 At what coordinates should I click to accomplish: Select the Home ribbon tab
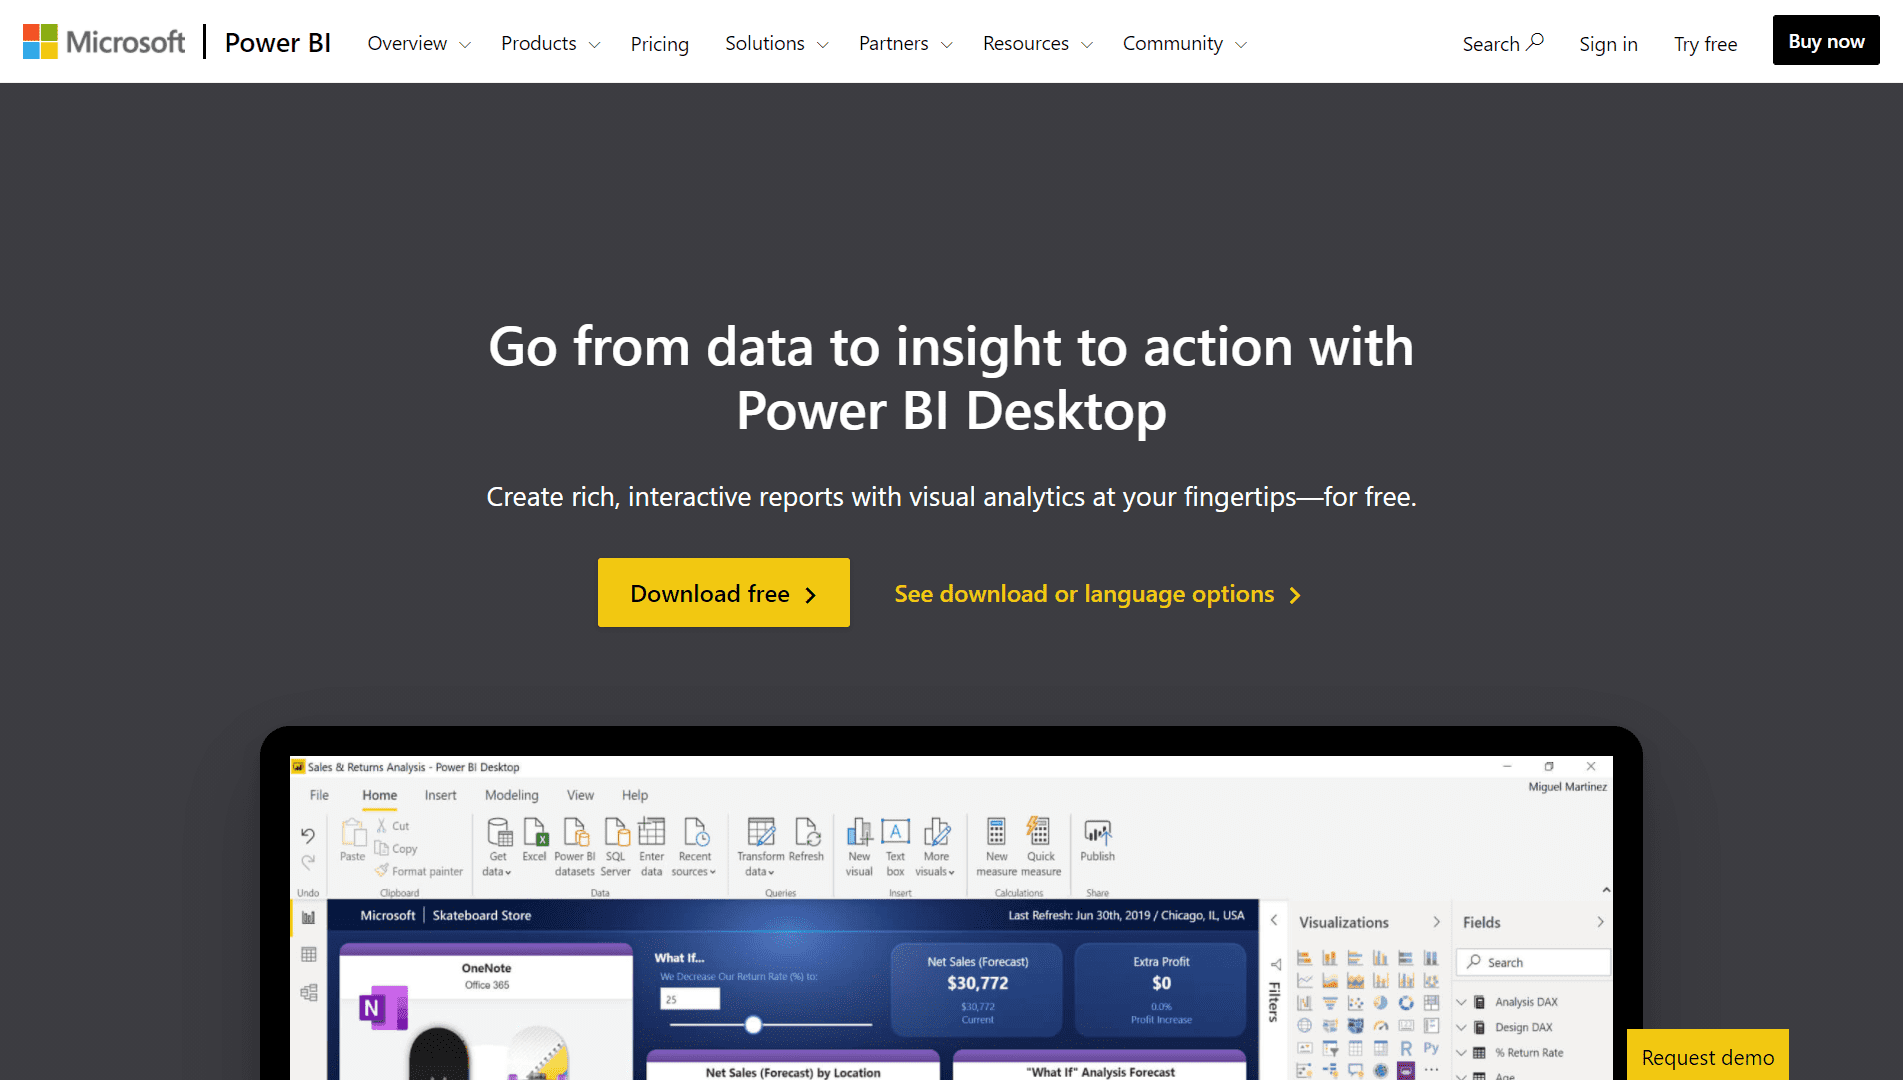pyautogui.click(x=379, y=795)
